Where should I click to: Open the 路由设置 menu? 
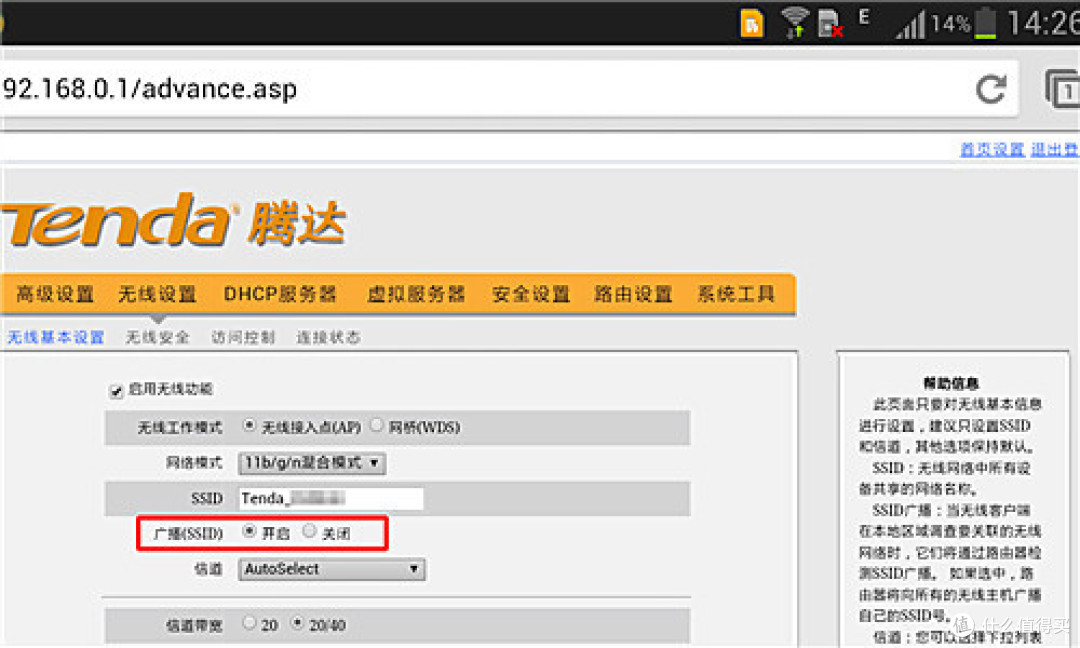pos(633,295)
